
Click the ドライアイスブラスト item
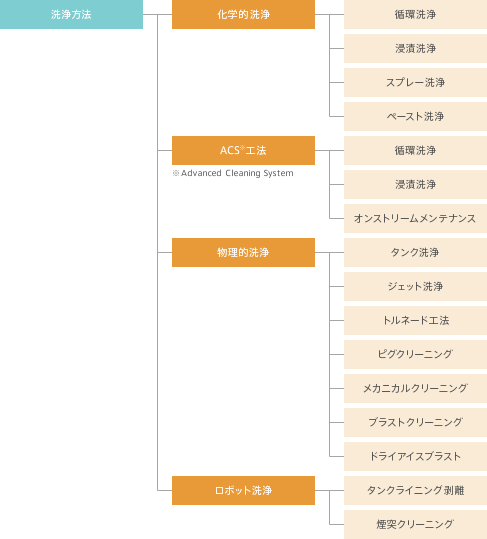(x=416, y=456)
